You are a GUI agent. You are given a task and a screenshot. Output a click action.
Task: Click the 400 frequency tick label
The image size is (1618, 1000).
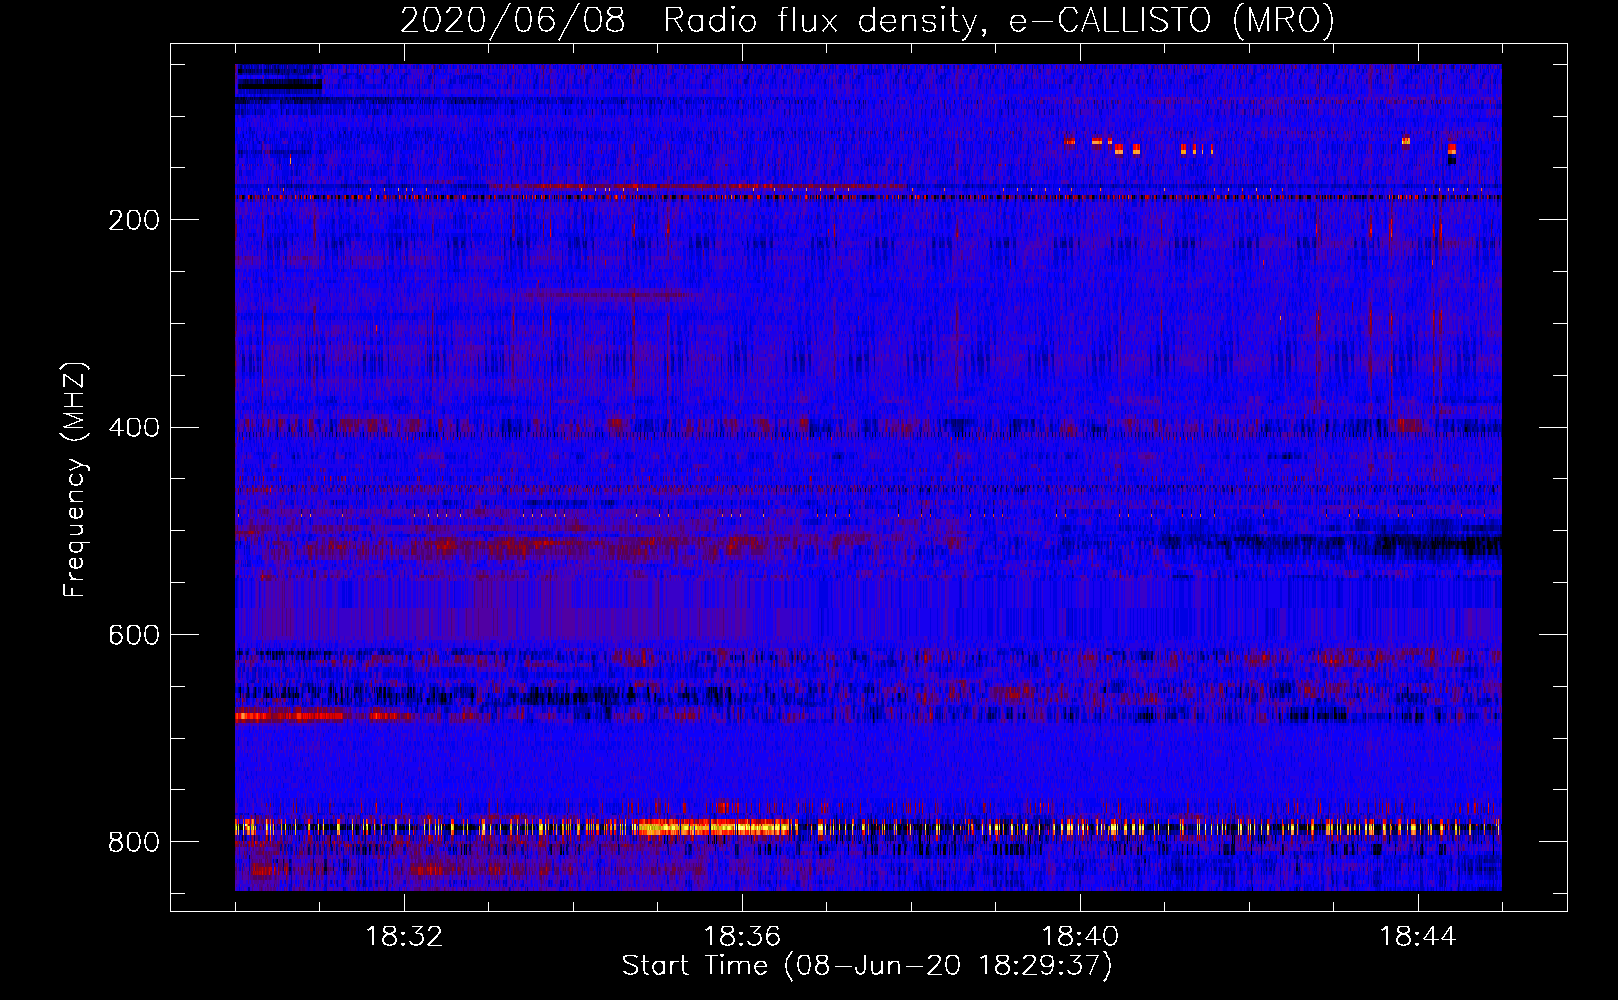pyautogui.click(x=134, y=428)
